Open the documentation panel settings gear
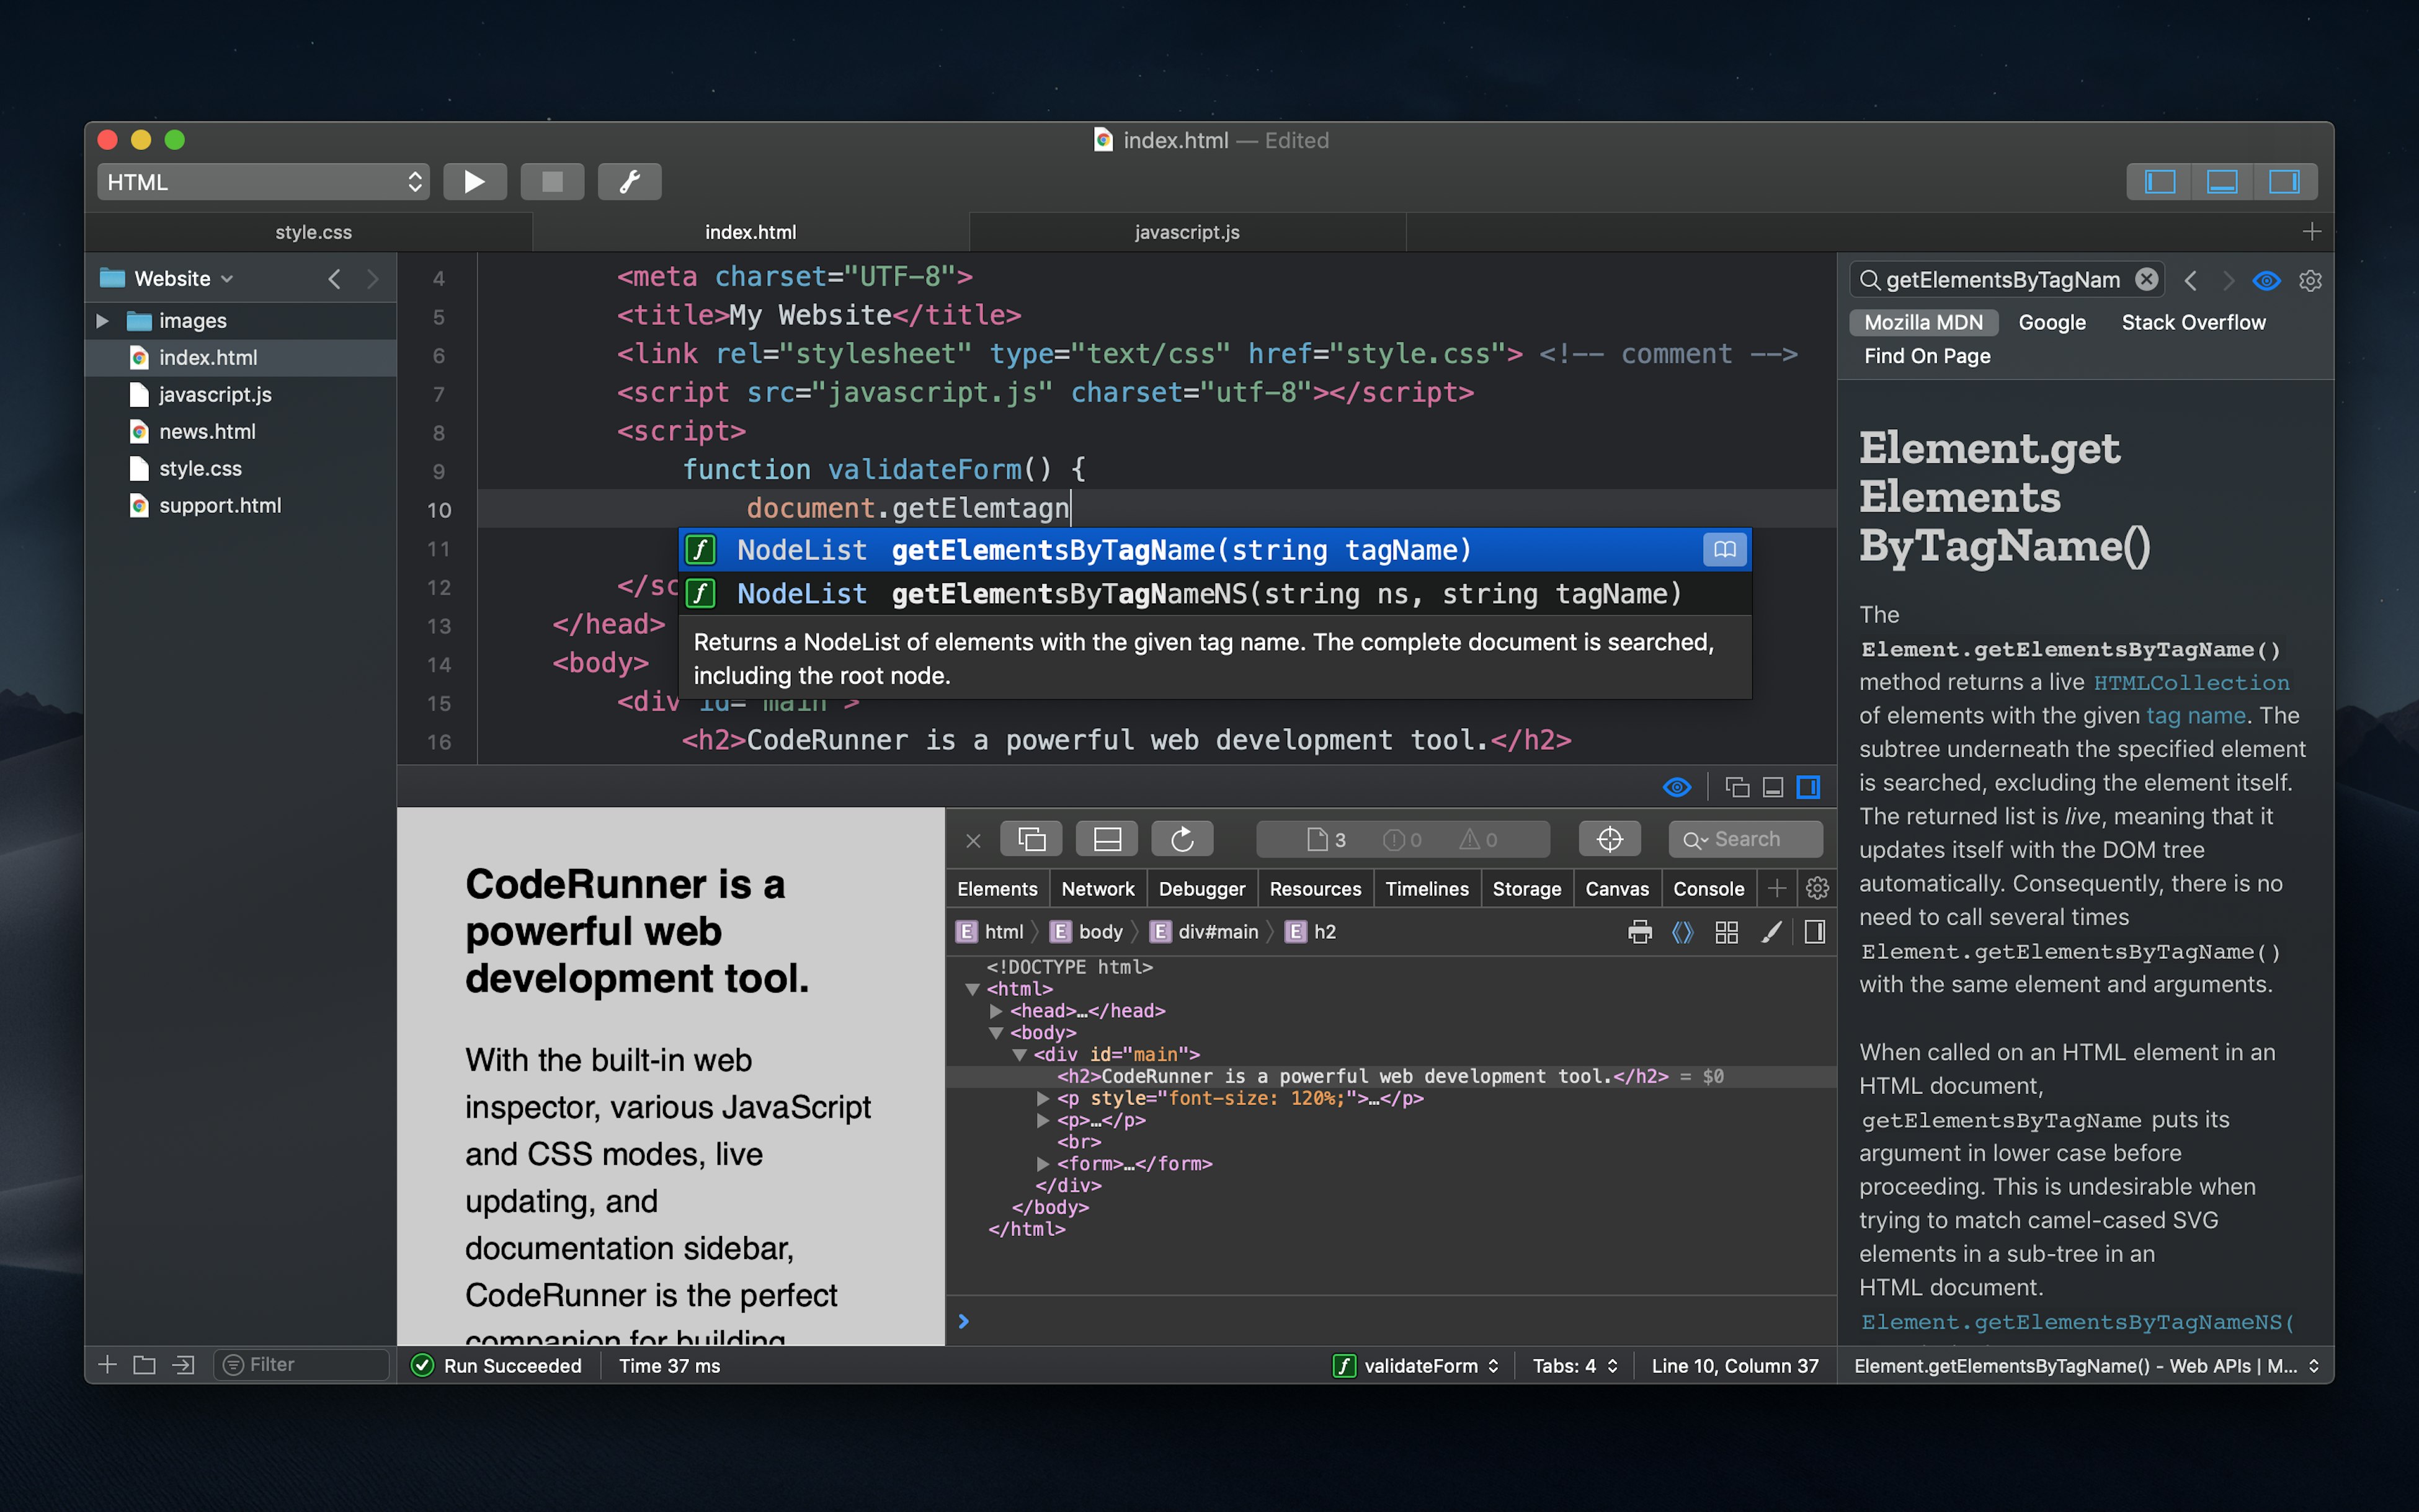Screen dimensions: 2419x1512 (x=2310, y=281)
